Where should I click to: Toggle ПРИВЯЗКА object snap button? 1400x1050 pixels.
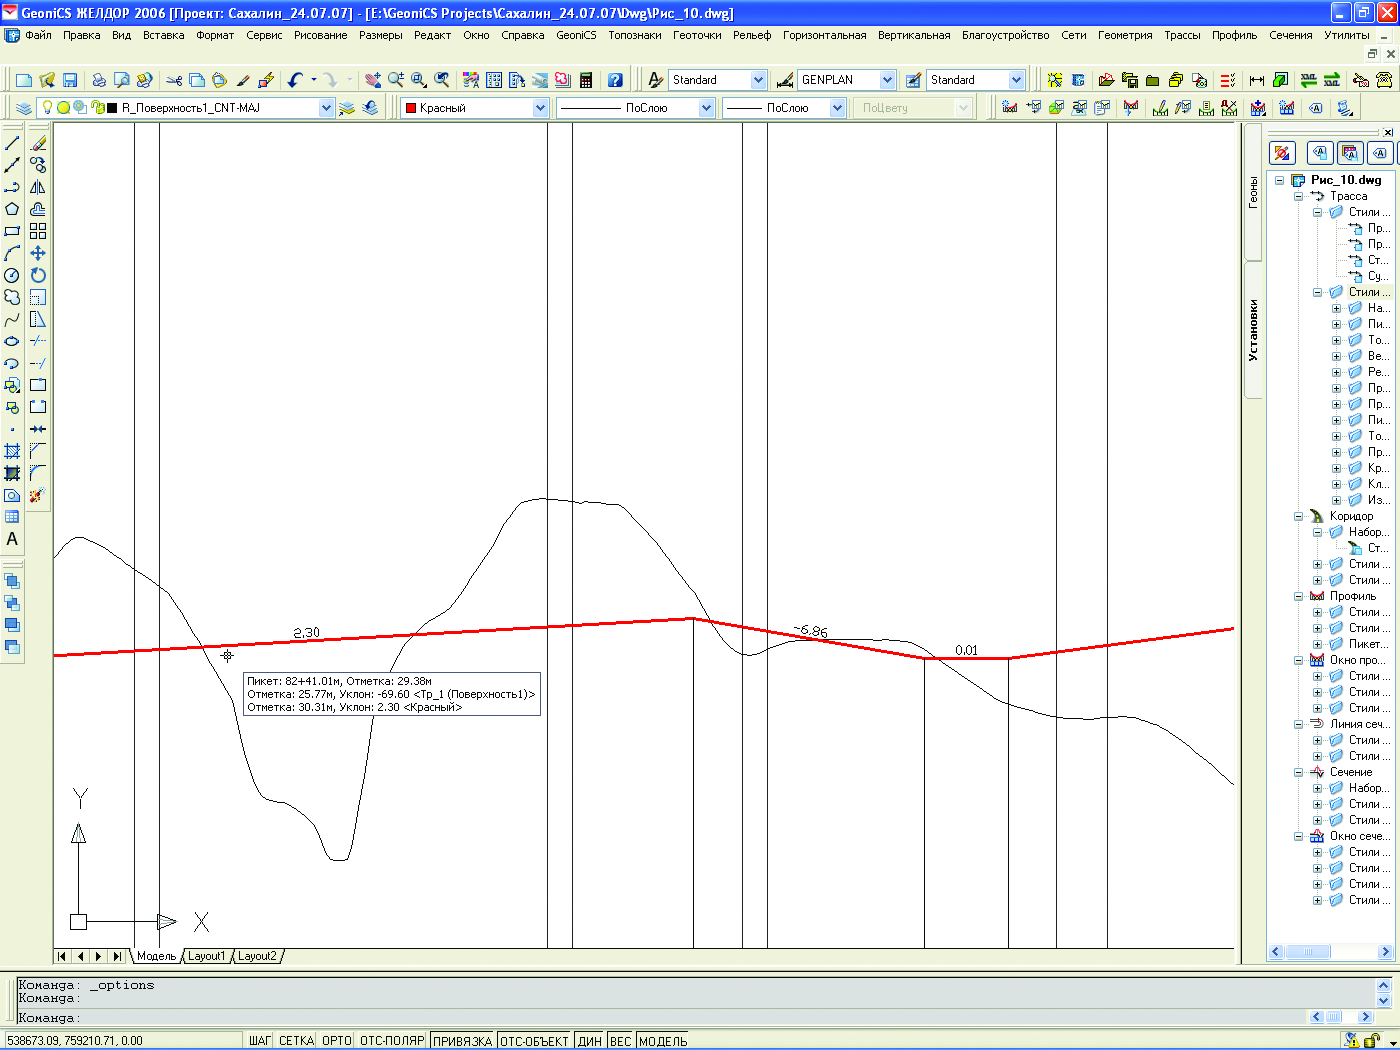pos(462,1041)
